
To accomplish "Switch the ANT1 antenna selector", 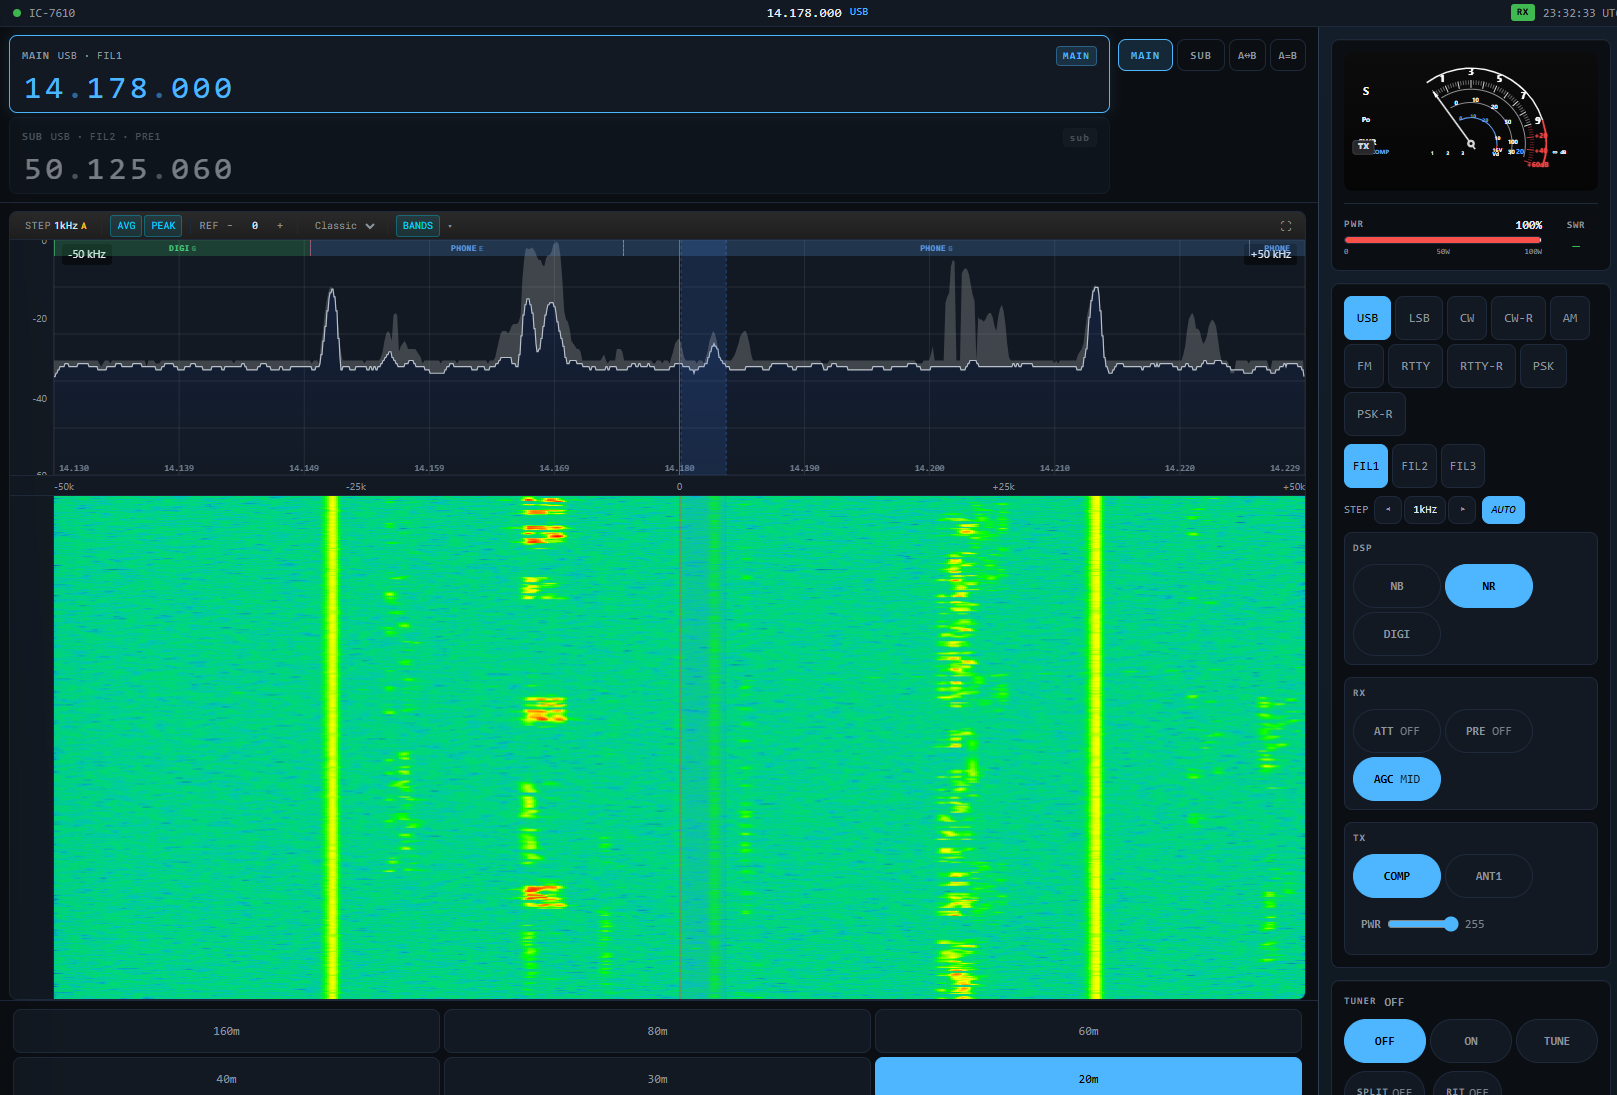I will (1489, 876).
